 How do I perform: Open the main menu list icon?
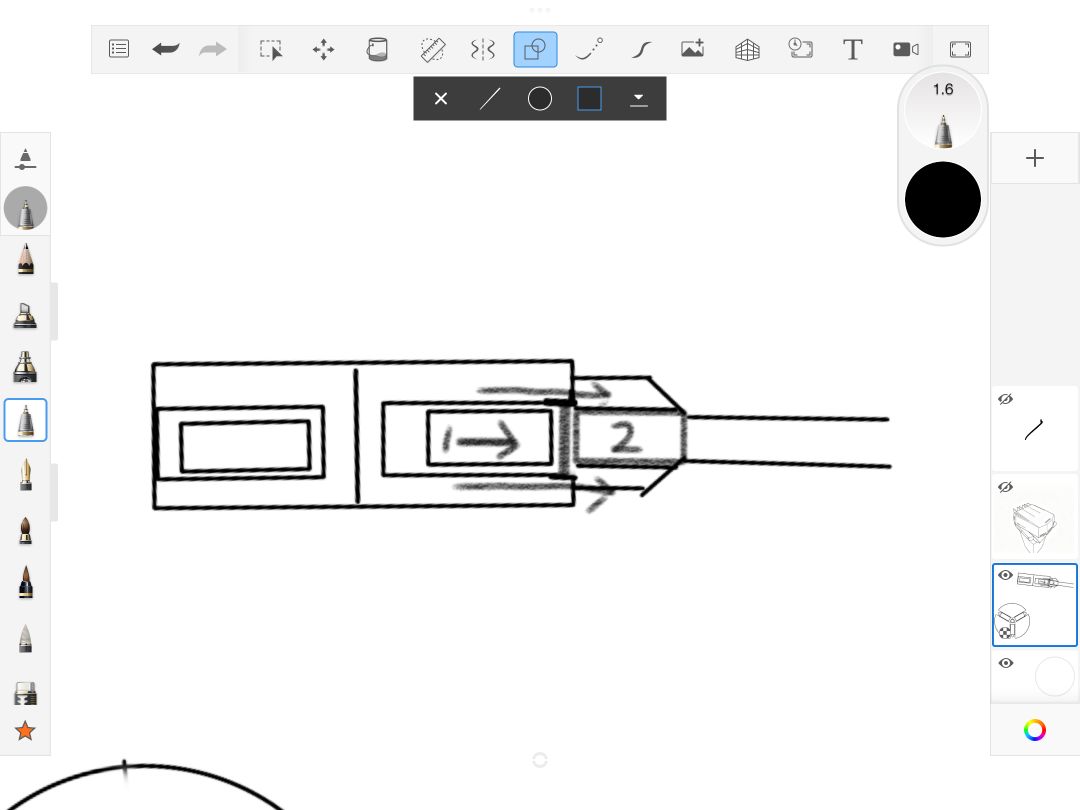point(118,49)
